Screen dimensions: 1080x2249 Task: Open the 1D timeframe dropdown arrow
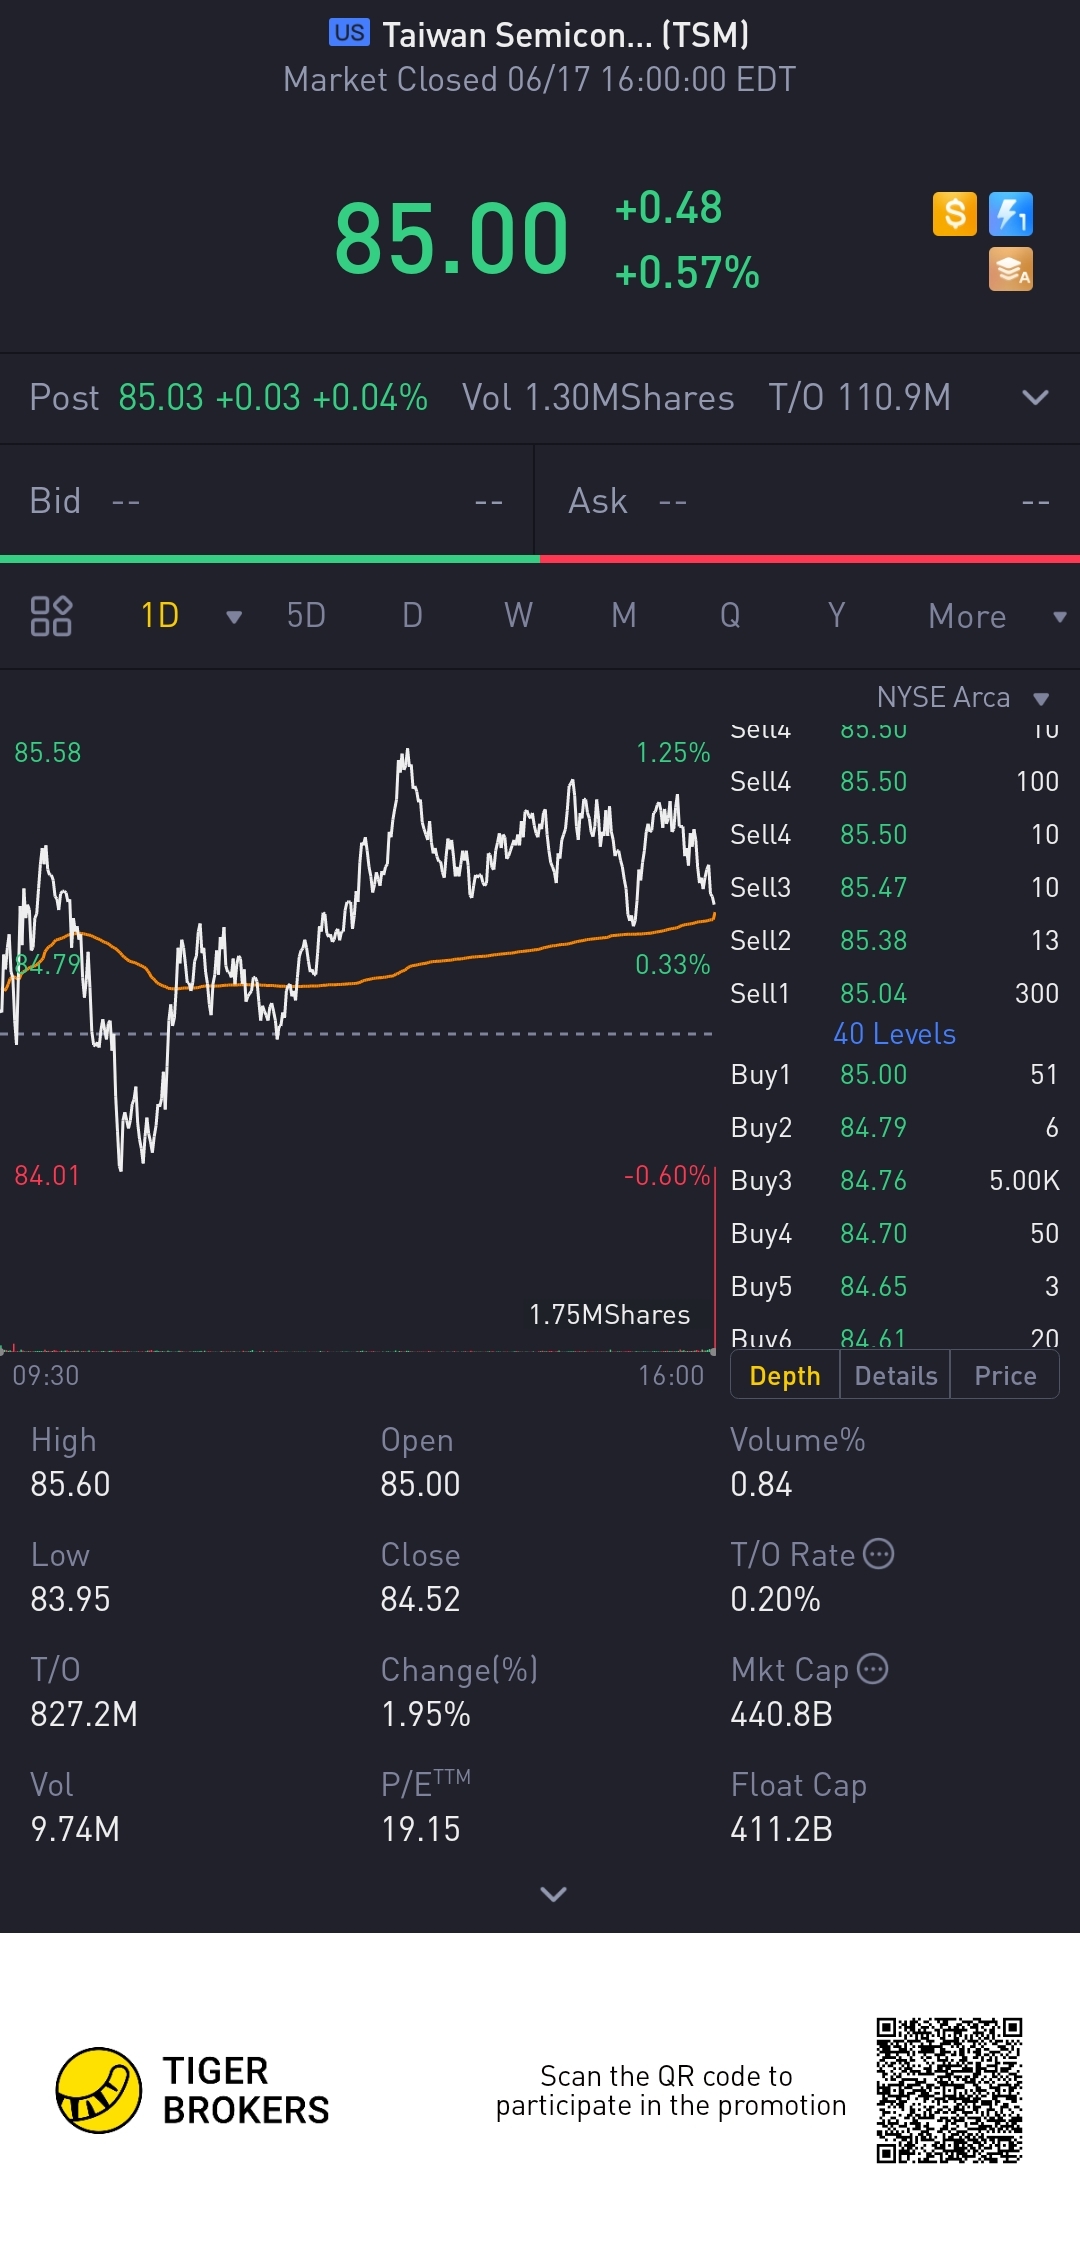234,617
